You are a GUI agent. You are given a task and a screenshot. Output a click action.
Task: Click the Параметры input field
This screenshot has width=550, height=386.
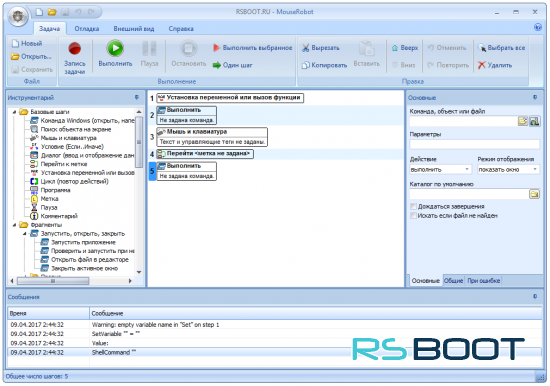[x=475, y=144]
